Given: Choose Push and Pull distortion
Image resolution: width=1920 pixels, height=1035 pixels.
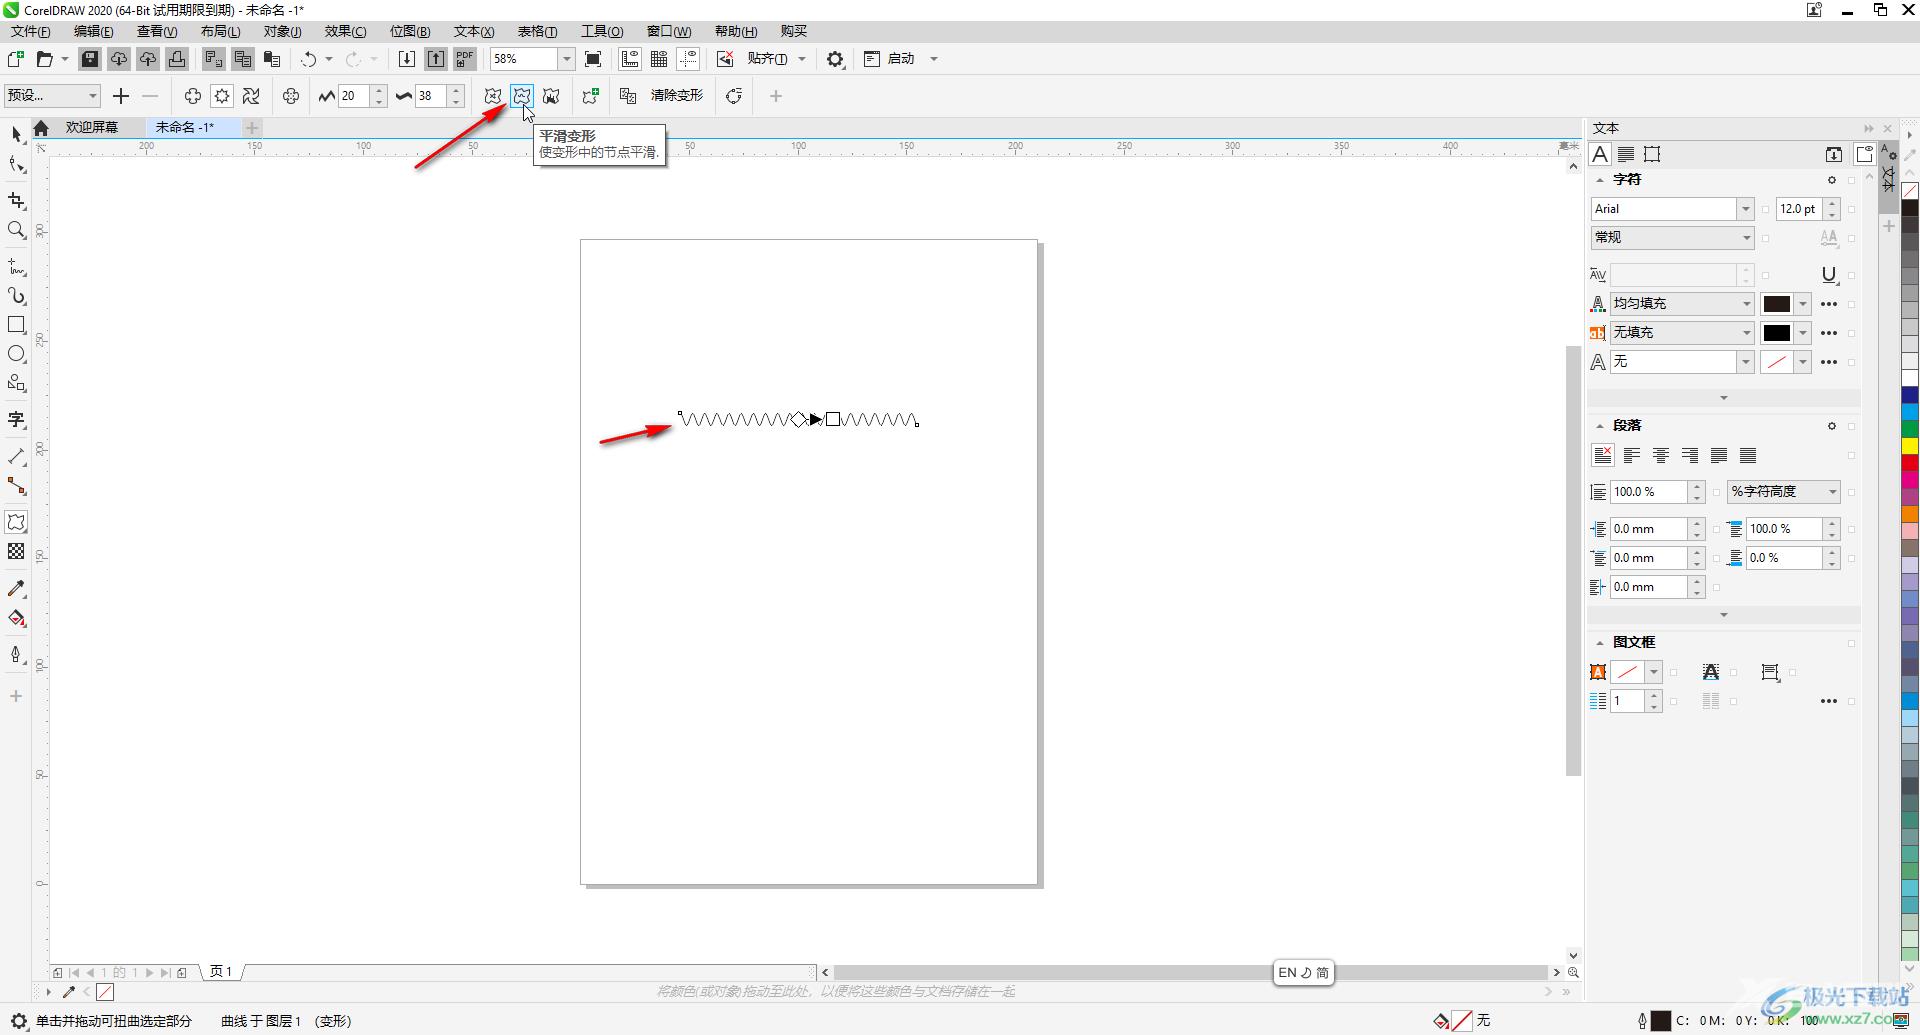Looking at the screenshot, I should tap(192, 96).
